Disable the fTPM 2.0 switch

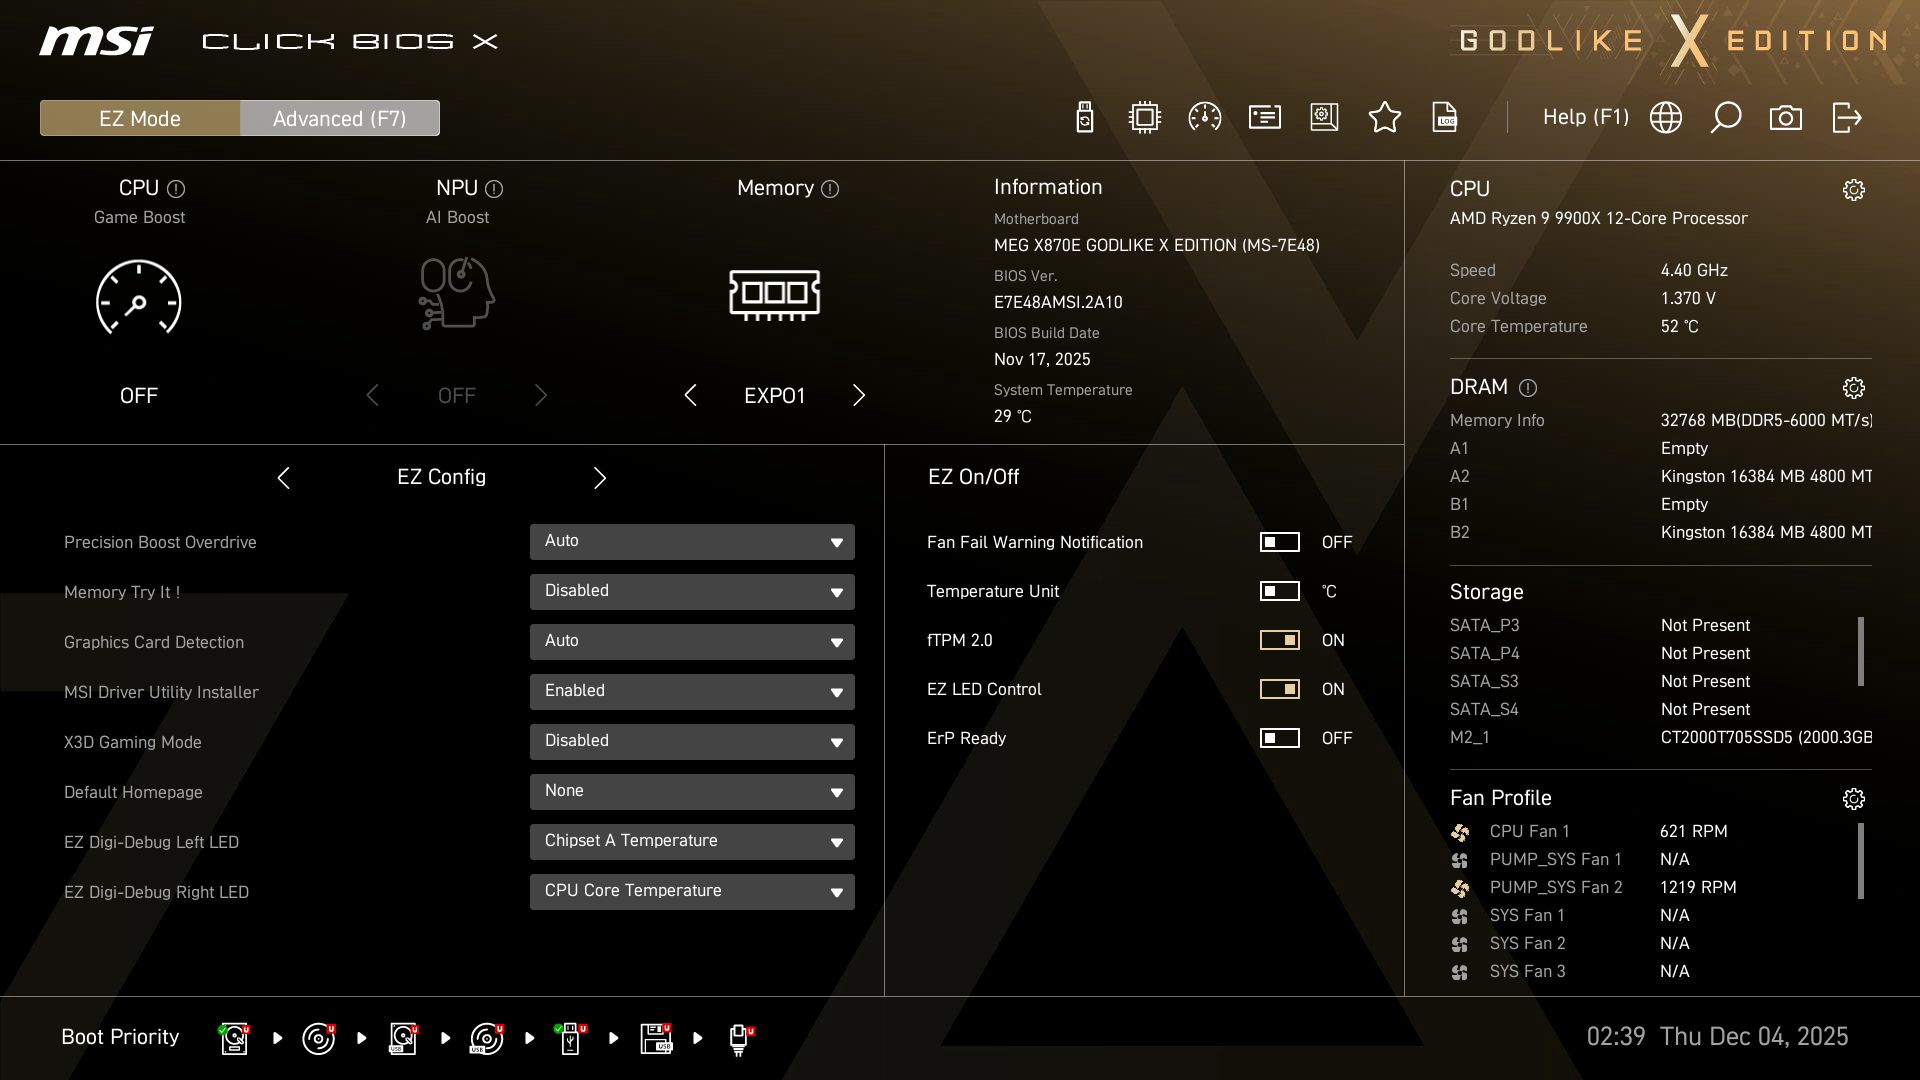click(x=1280, y=640)
